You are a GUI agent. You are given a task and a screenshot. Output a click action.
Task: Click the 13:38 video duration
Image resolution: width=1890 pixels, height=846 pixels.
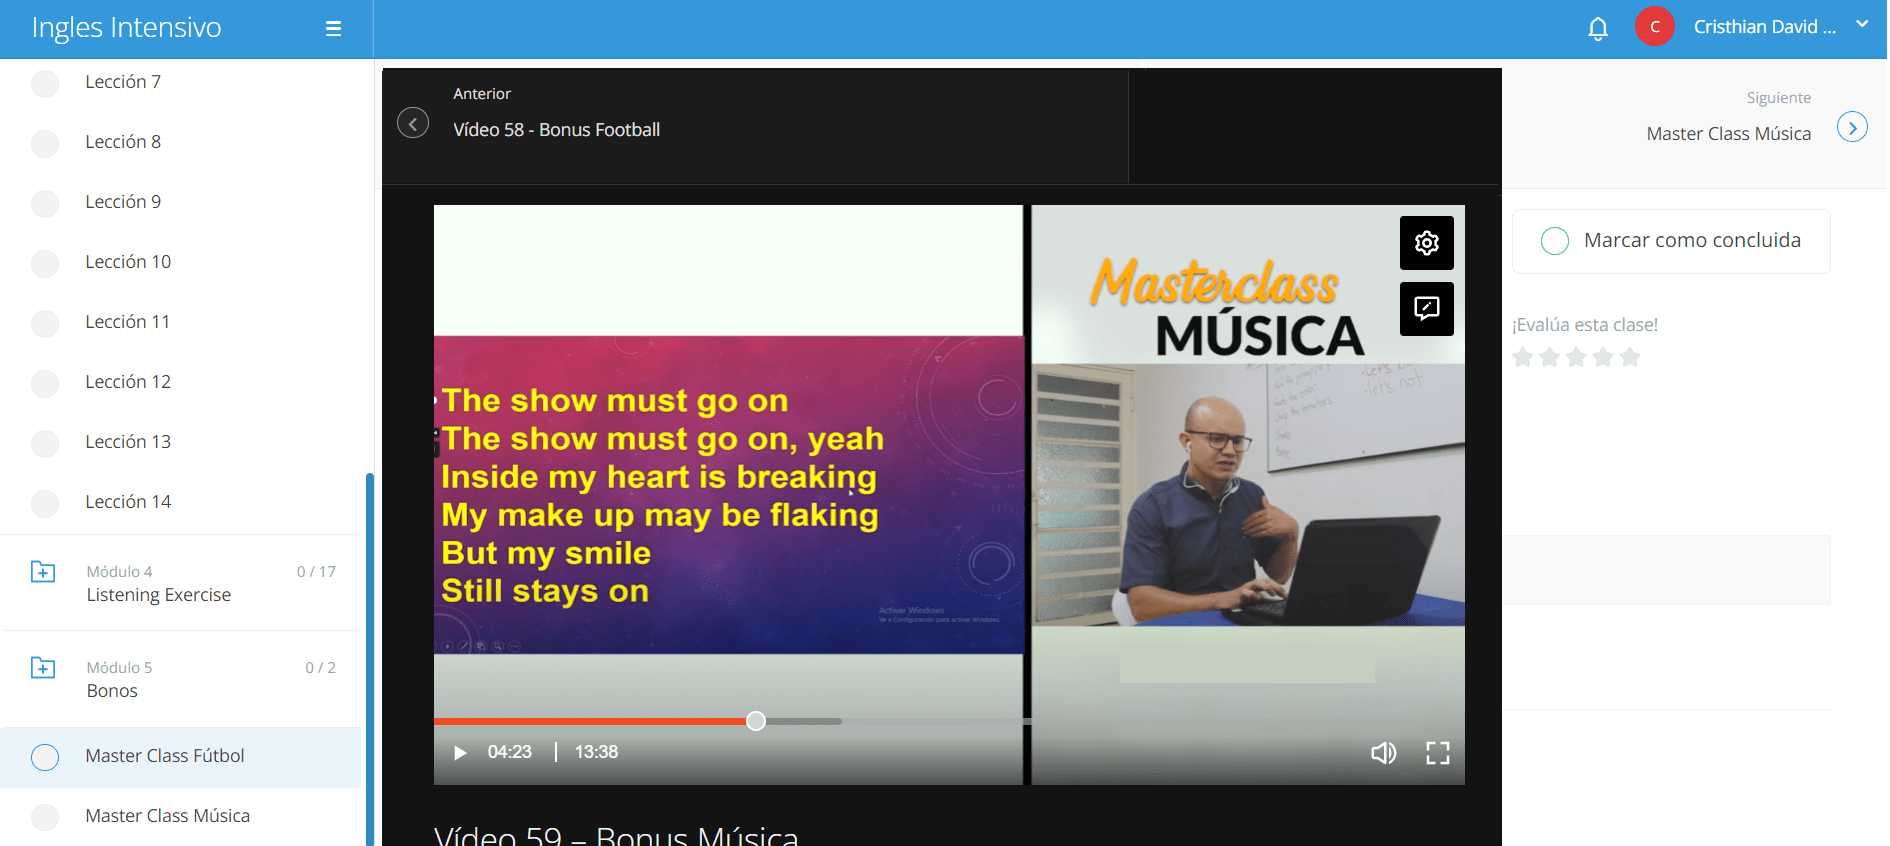597,752
